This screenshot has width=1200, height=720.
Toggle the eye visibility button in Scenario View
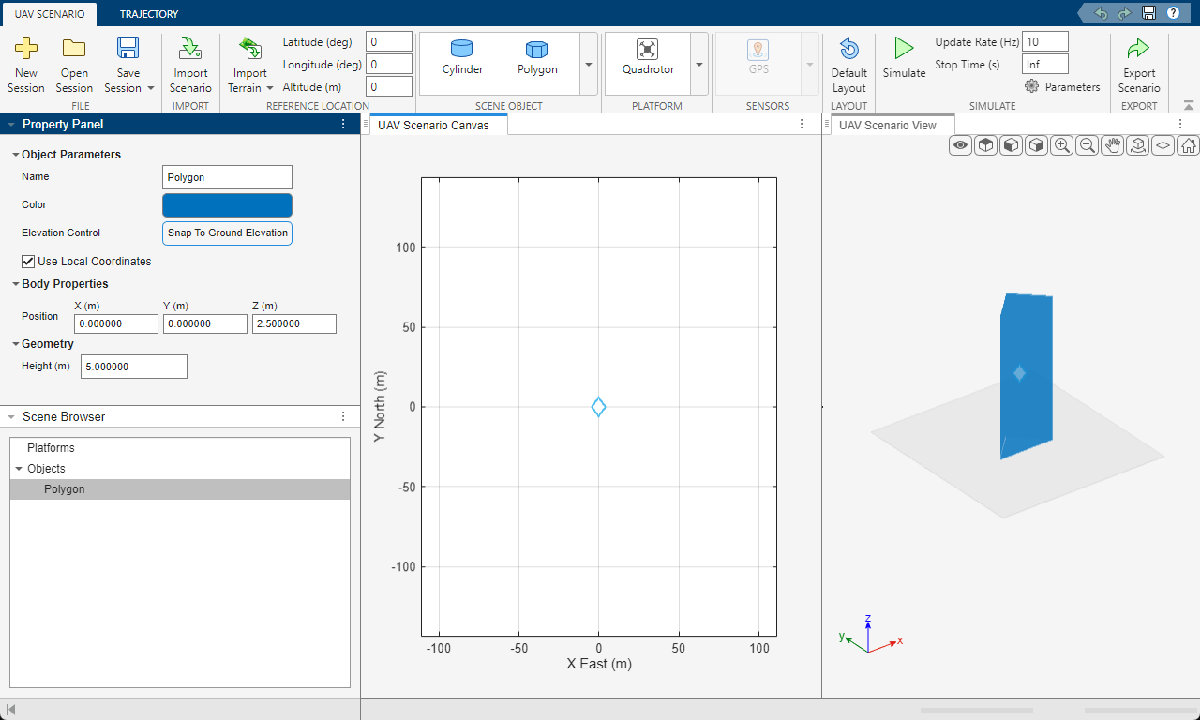[x=961, y=146]
